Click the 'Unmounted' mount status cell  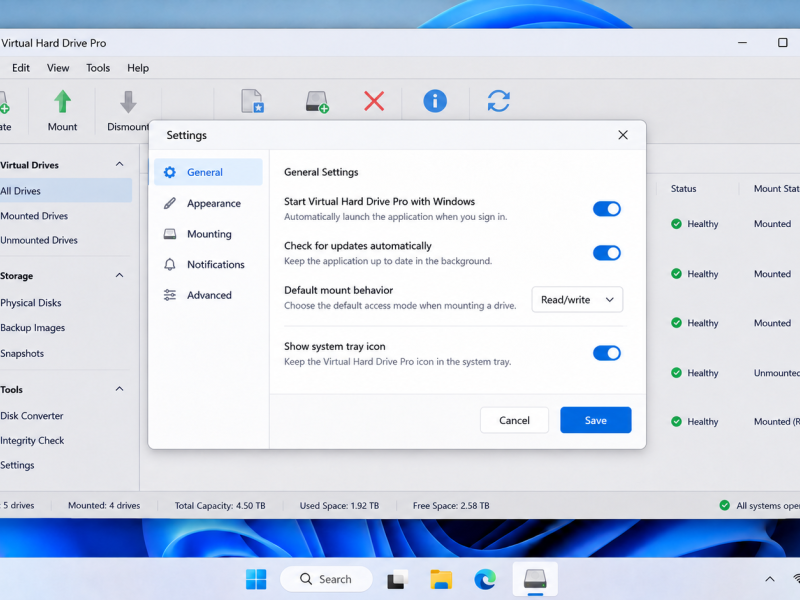click(x=777, y=373)
